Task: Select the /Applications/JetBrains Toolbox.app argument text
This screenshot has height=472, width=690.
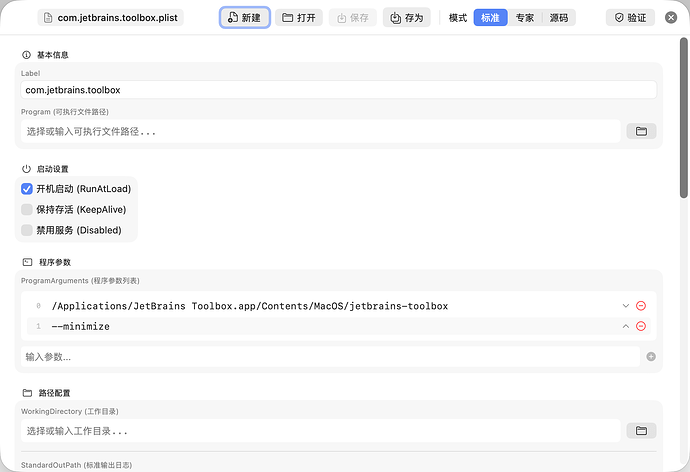Action: [250, 306]
